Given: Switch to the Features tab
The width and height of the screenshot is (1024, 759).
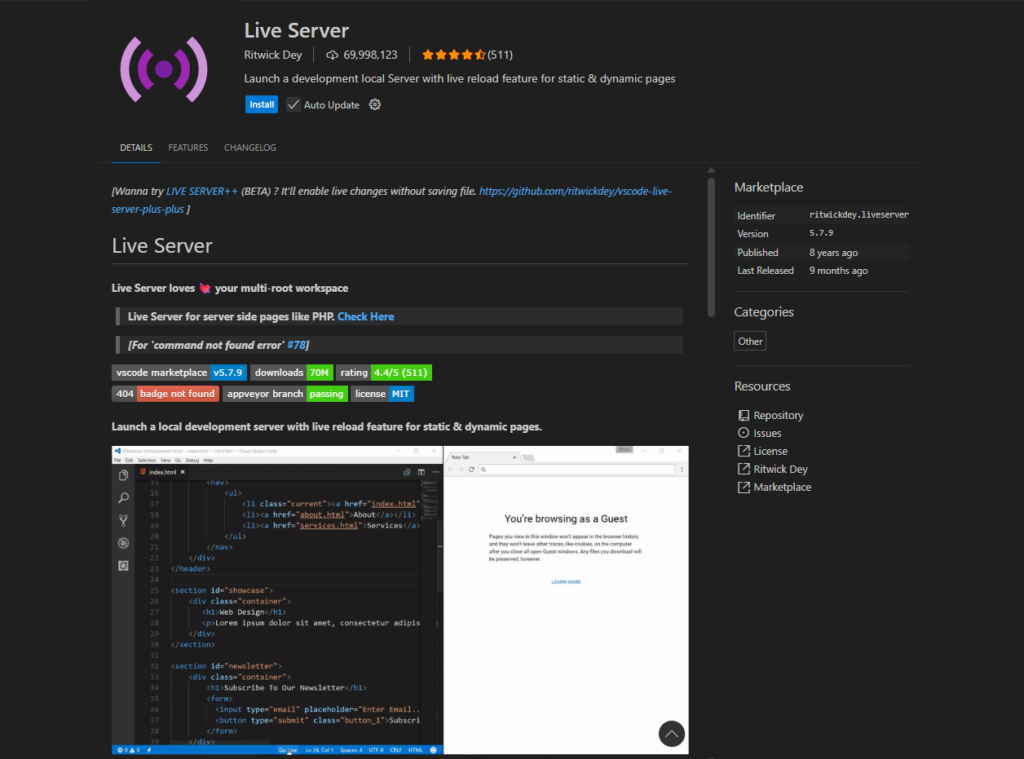Looking at the screenshot, I should 188,147.
